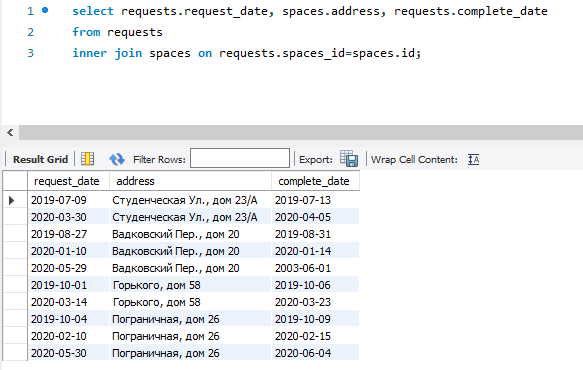Select complete_date cell 2020-03-23
The width and height of the screenshot is (583, 370).
316,302
